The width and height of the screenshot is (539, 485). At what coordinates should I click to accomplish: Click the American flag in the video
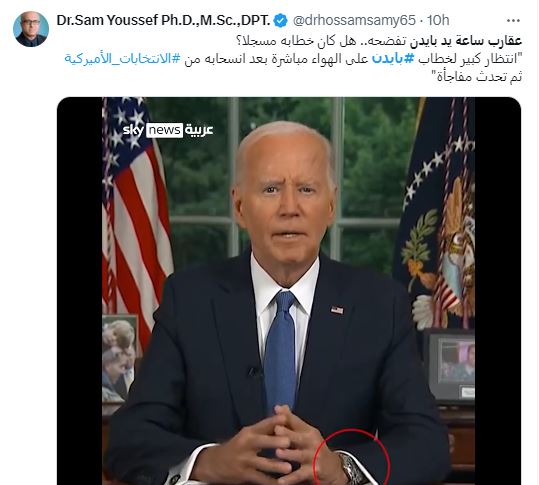136,213
